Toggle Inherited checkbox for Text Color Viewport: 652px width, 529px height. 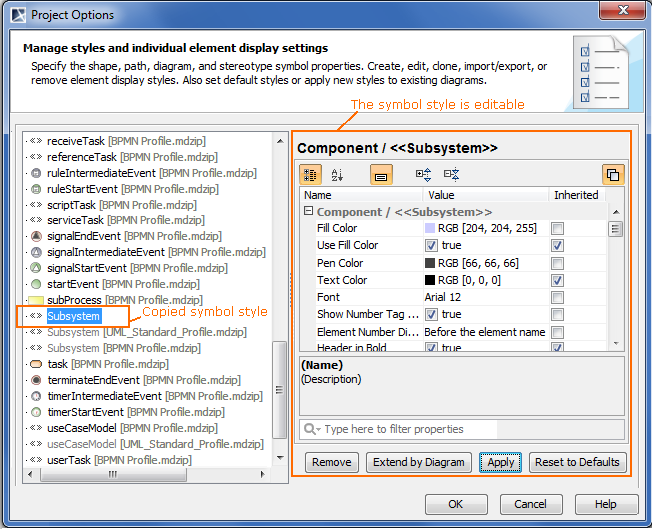coord(557,280)
